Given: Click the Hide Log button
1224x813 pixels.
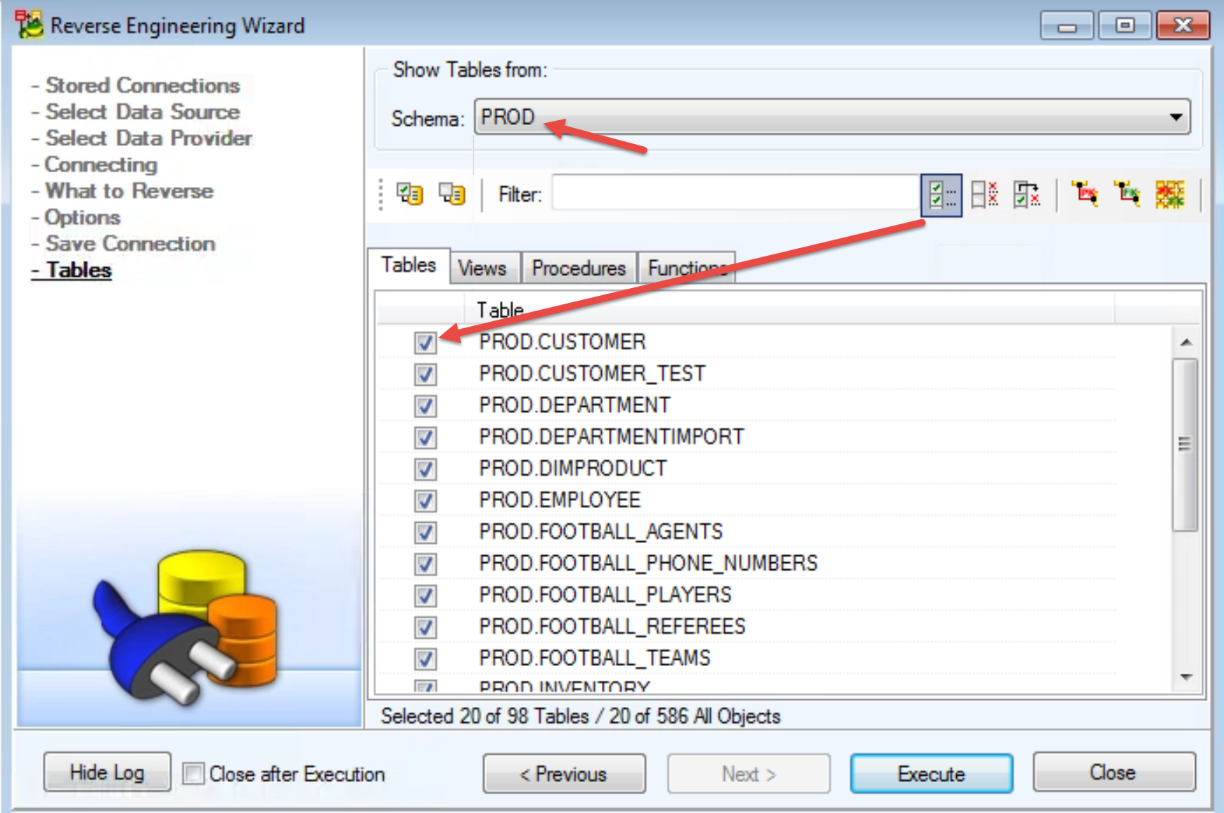Looking at the screenshot, I should [x=107, y=773].
